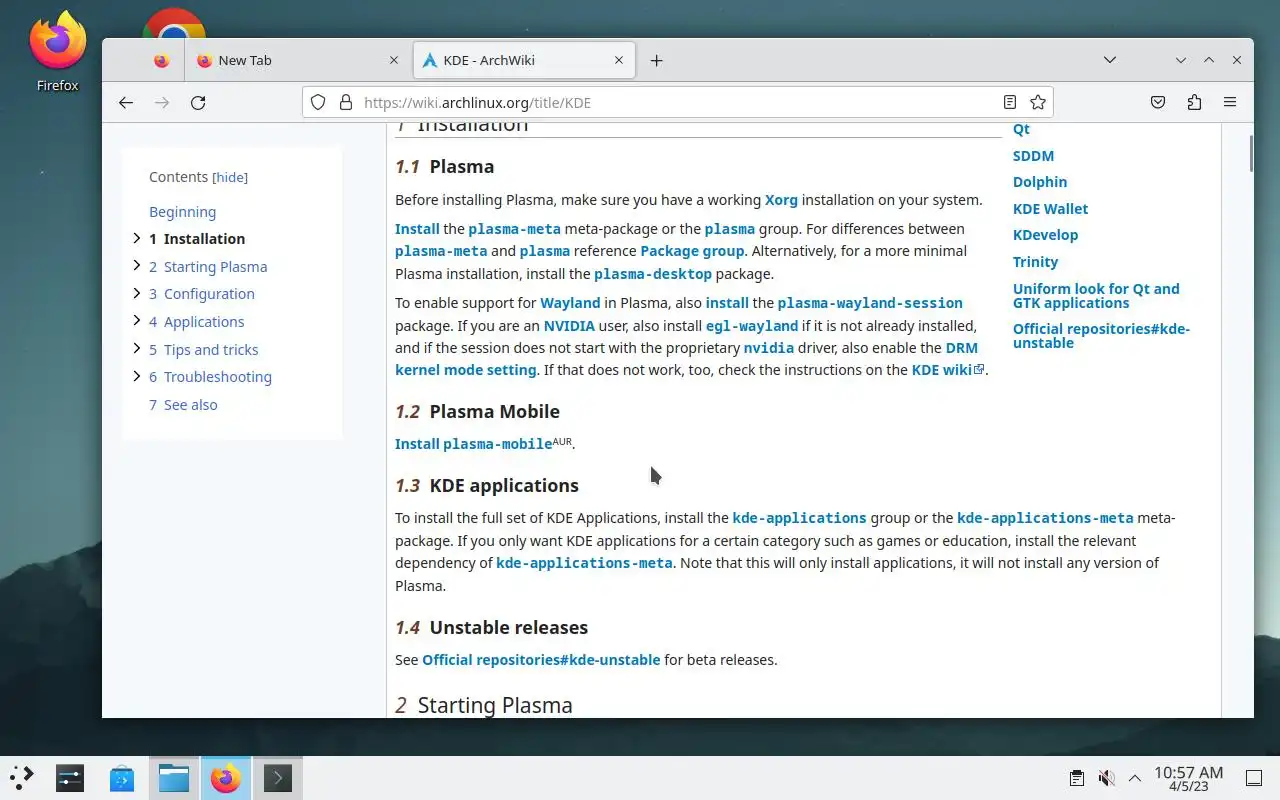Go to Beginning in contents
The height and width of the screenshot is (800, 1280).
(182, 212)
